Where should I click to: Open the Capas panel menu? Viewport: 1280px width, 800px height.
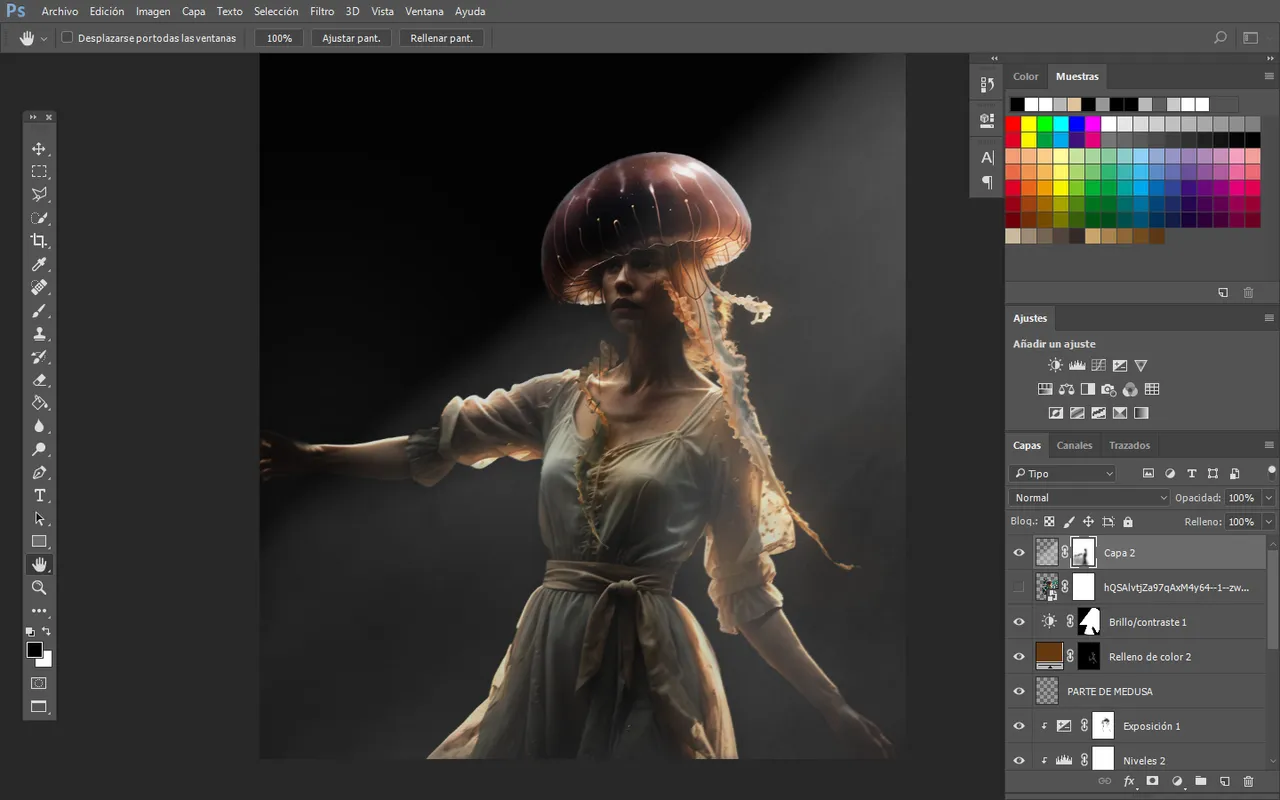point(1269,445)
